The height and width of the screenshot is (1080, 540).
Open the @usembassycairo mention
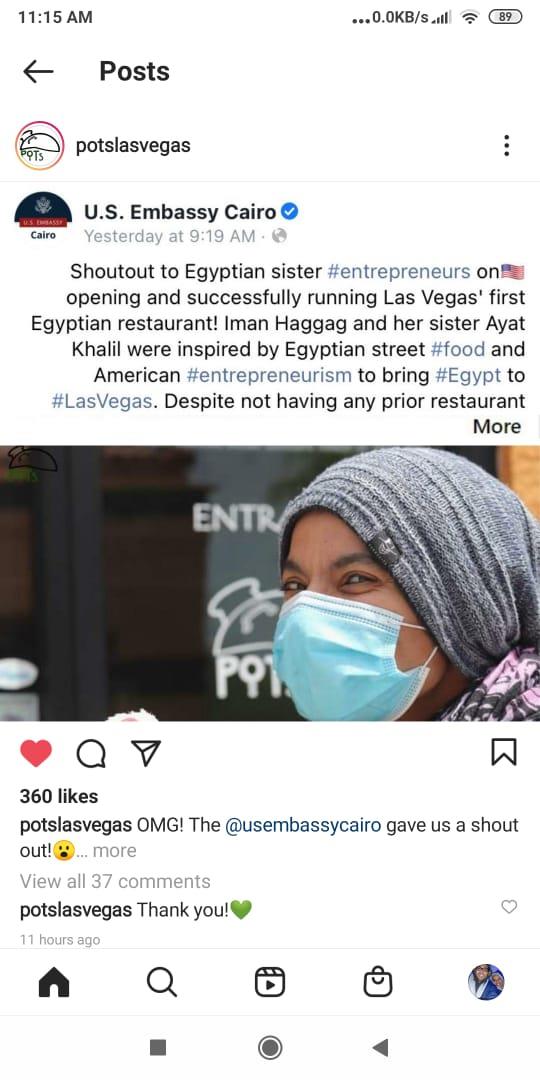[303, 825]
